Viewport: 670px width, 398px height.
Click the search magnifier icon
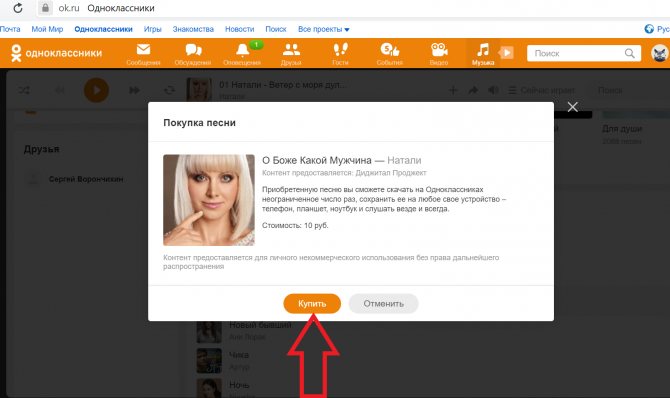630,53
